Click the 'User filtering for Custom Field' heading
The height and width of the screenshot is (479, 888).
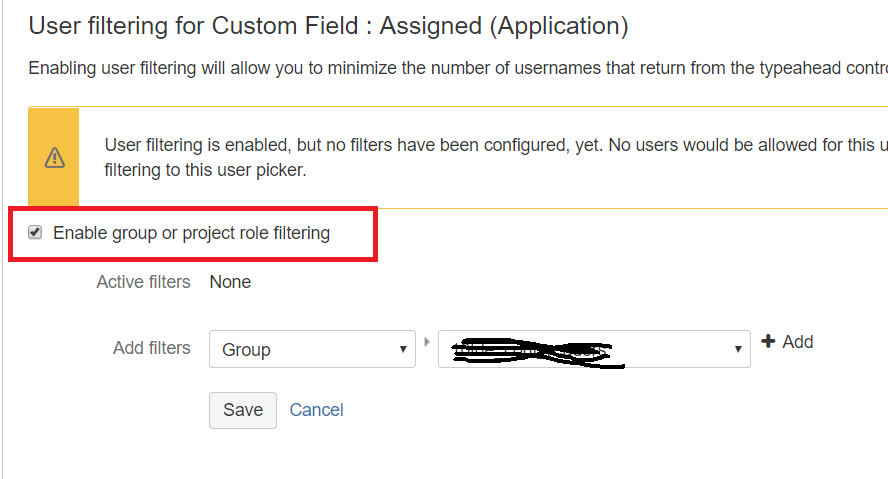click(x=328, y=26)
